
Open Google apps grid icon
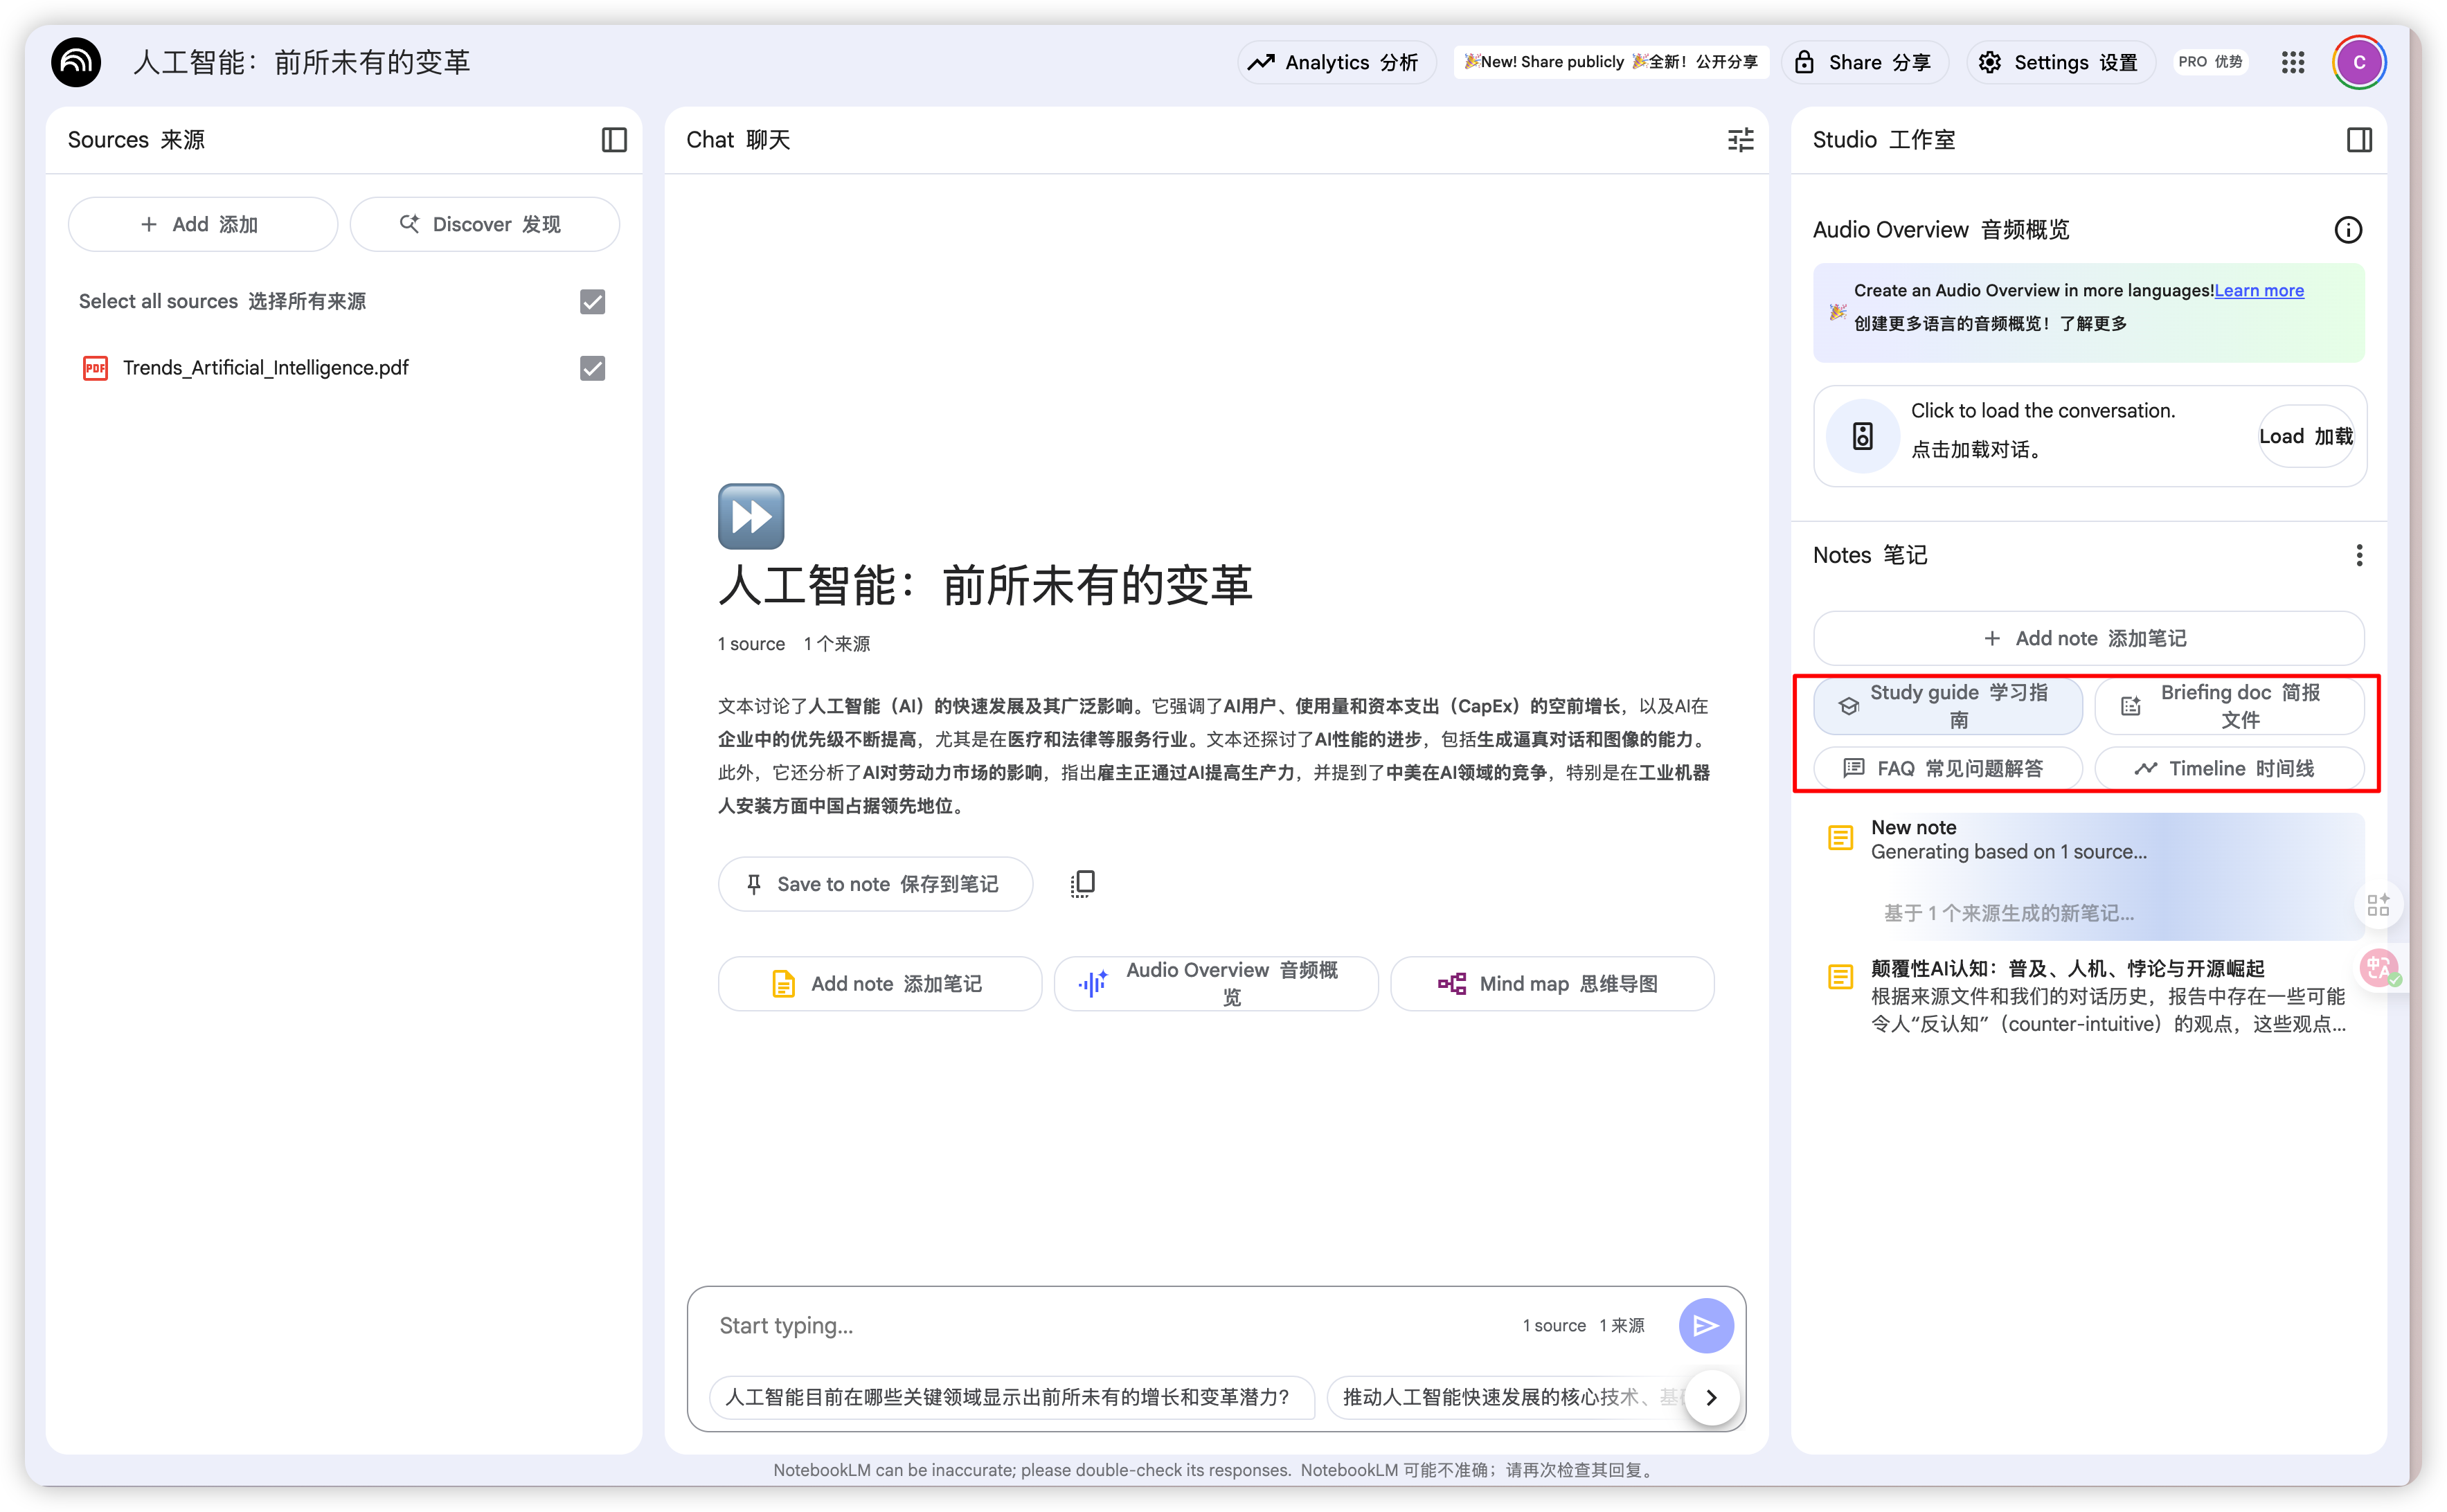(x=2293, y=62)
